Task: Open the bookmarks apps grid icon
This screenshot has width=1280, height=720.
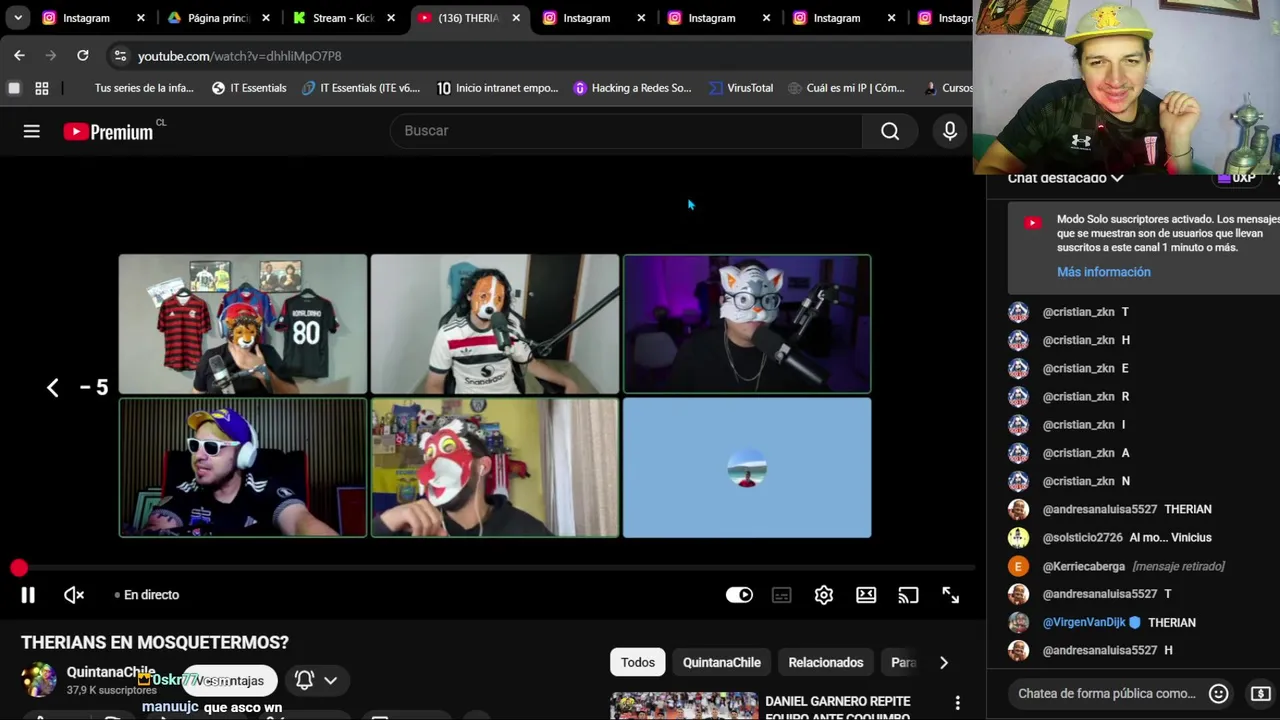Action: point(42,88)
